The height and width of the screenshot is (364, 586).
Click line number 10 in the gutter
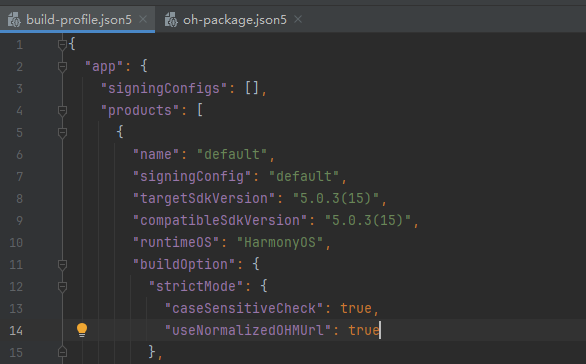(16, 243)
